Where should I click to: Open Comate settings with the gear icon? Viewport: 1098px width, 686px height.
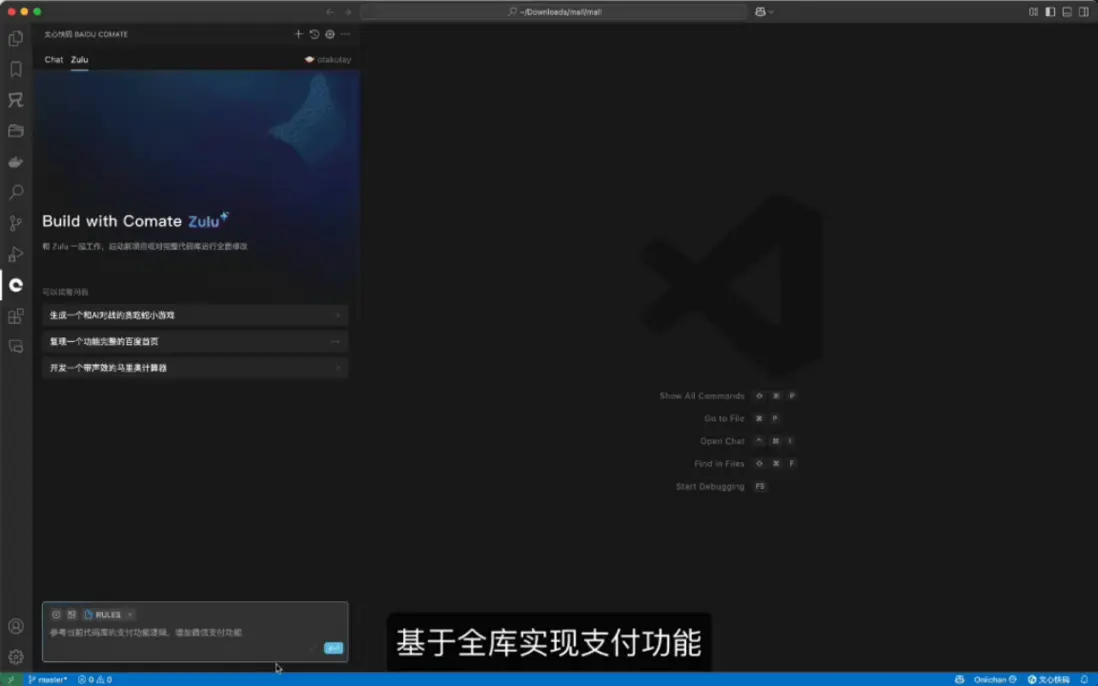(329, 34)
